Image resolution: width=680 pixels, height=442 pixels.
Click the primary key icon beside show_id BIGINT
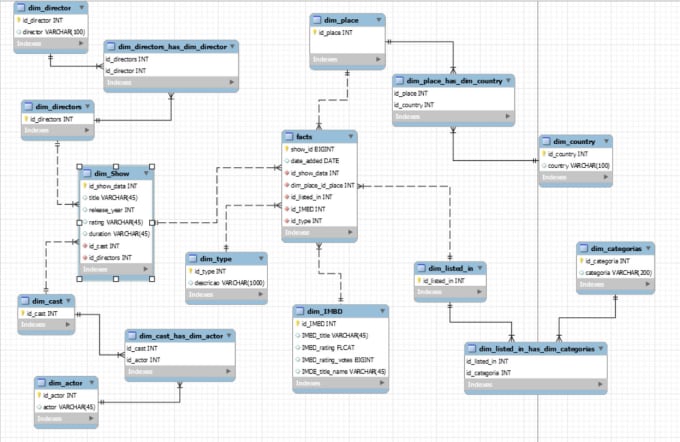click(287, 149)
